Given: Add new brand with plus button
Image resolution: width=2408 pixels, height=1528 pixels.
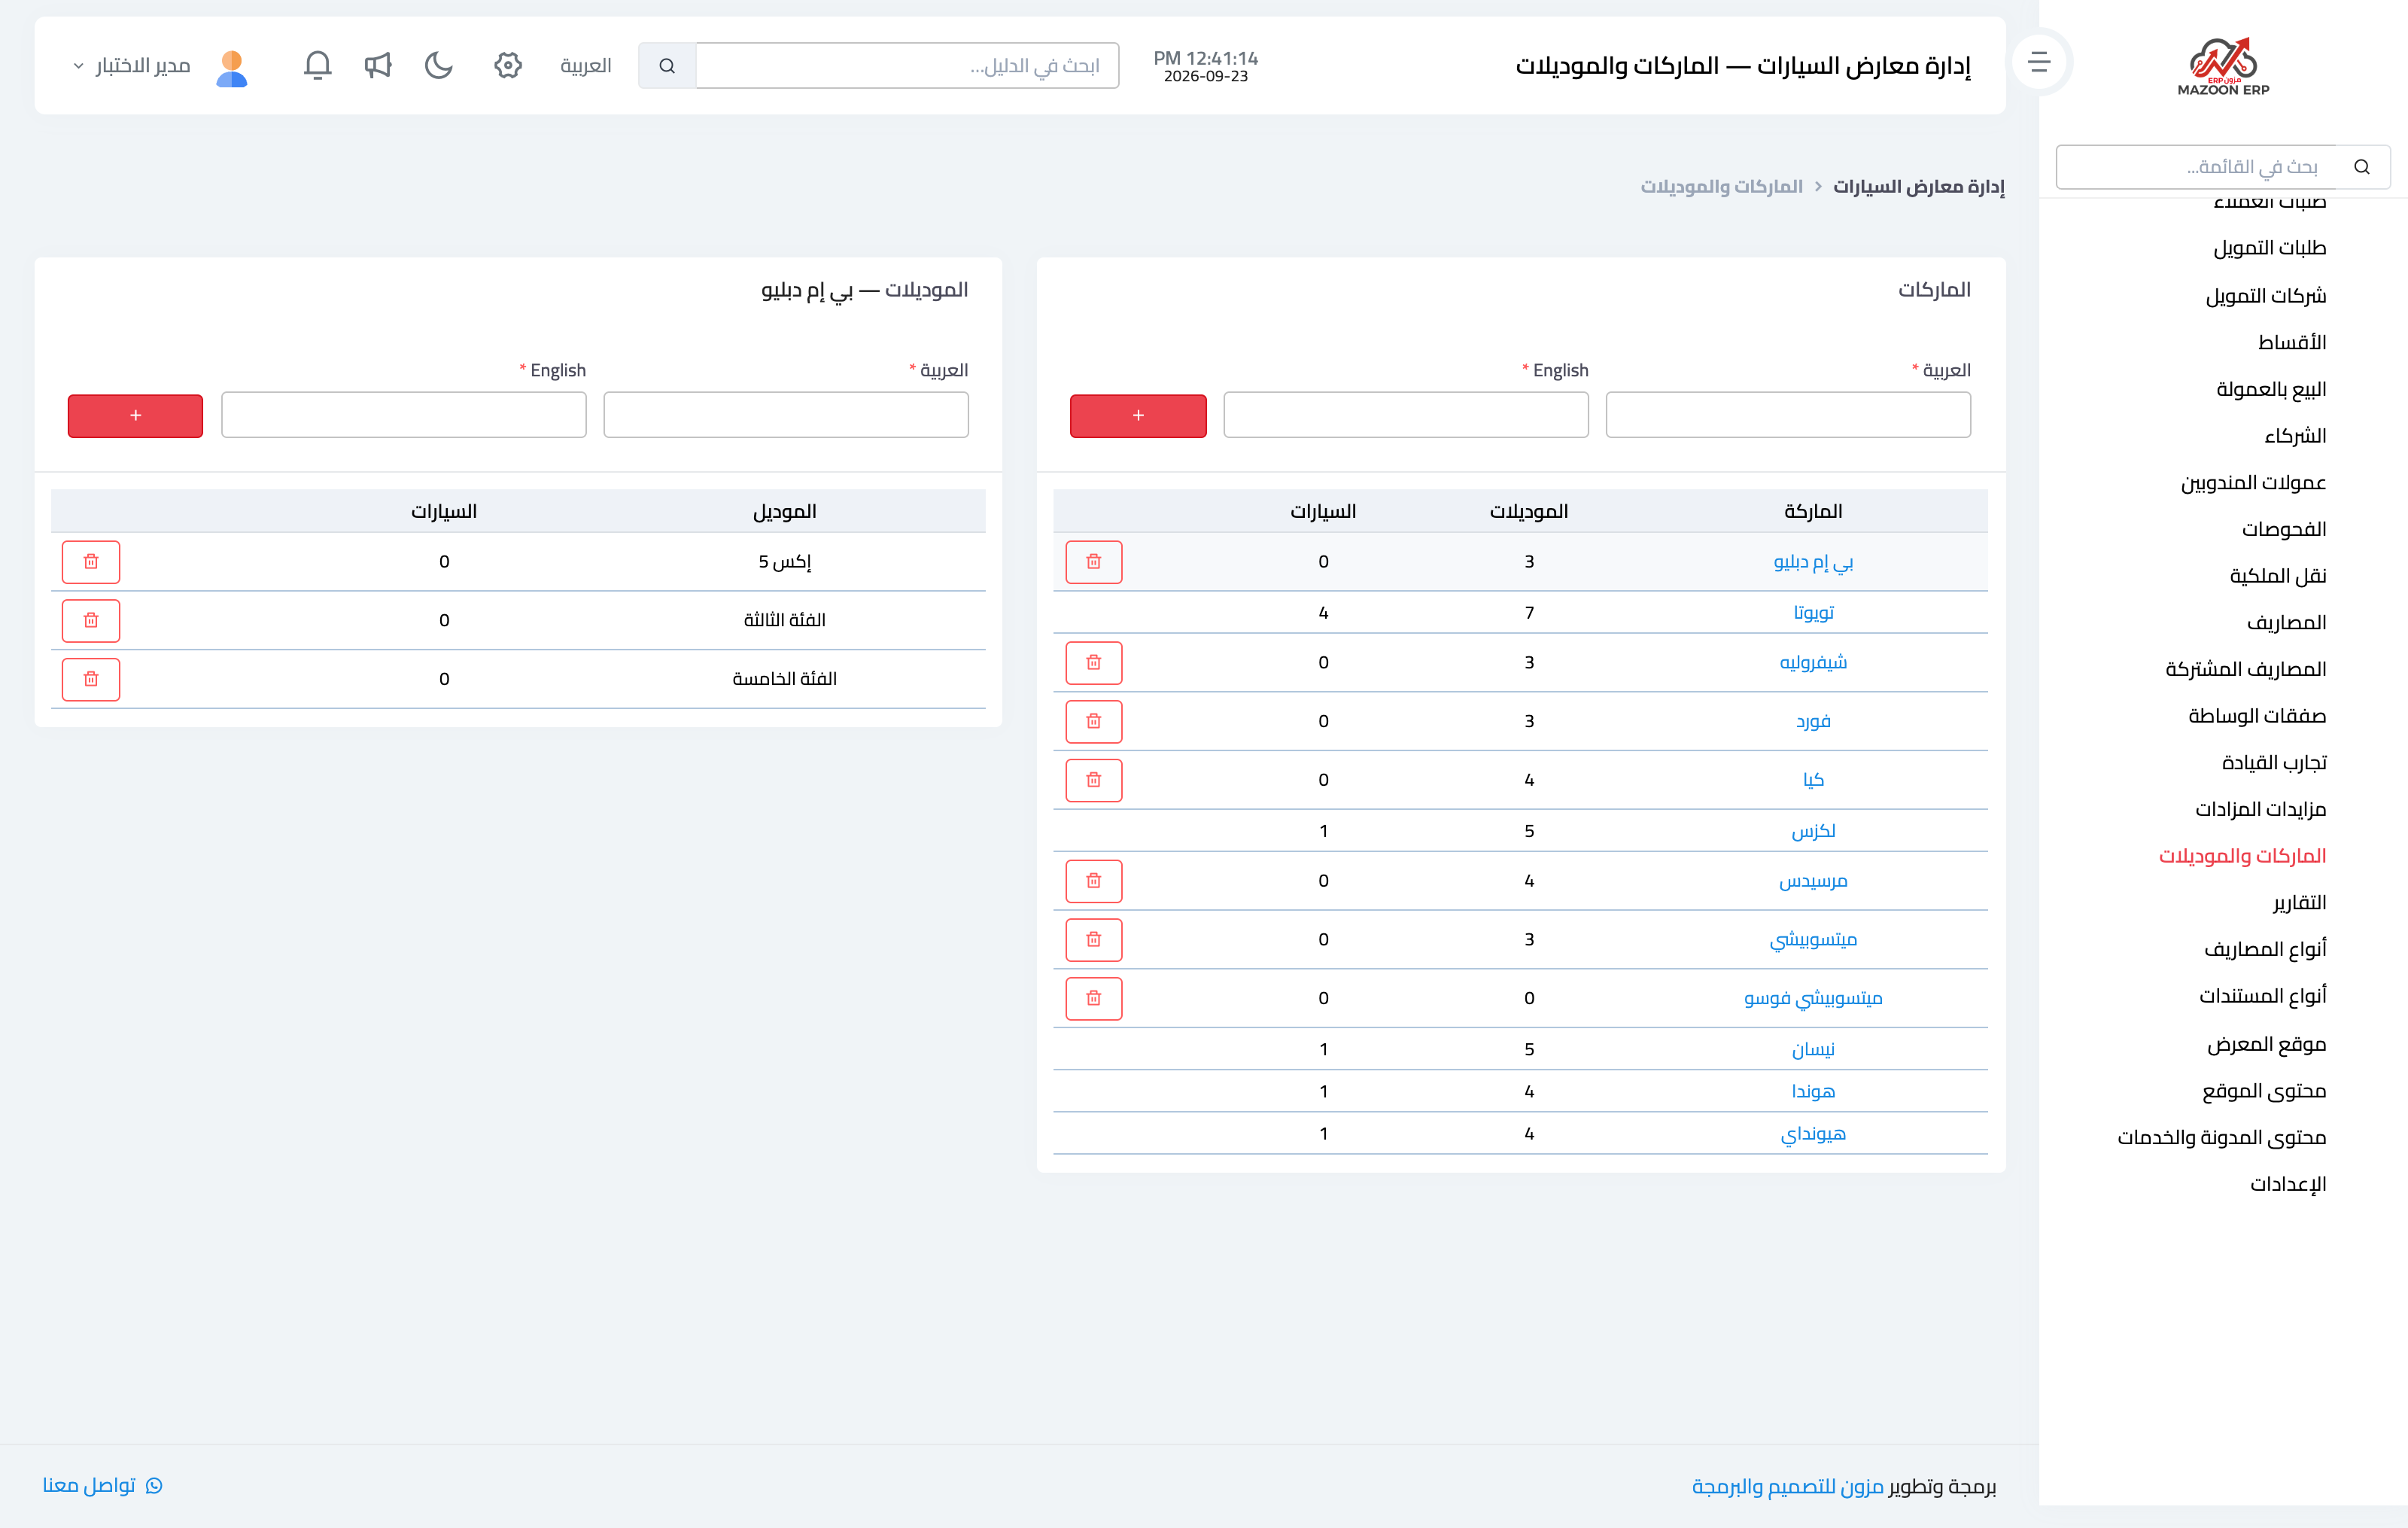Looking at the screenshot, I should tap(1138, 415).
